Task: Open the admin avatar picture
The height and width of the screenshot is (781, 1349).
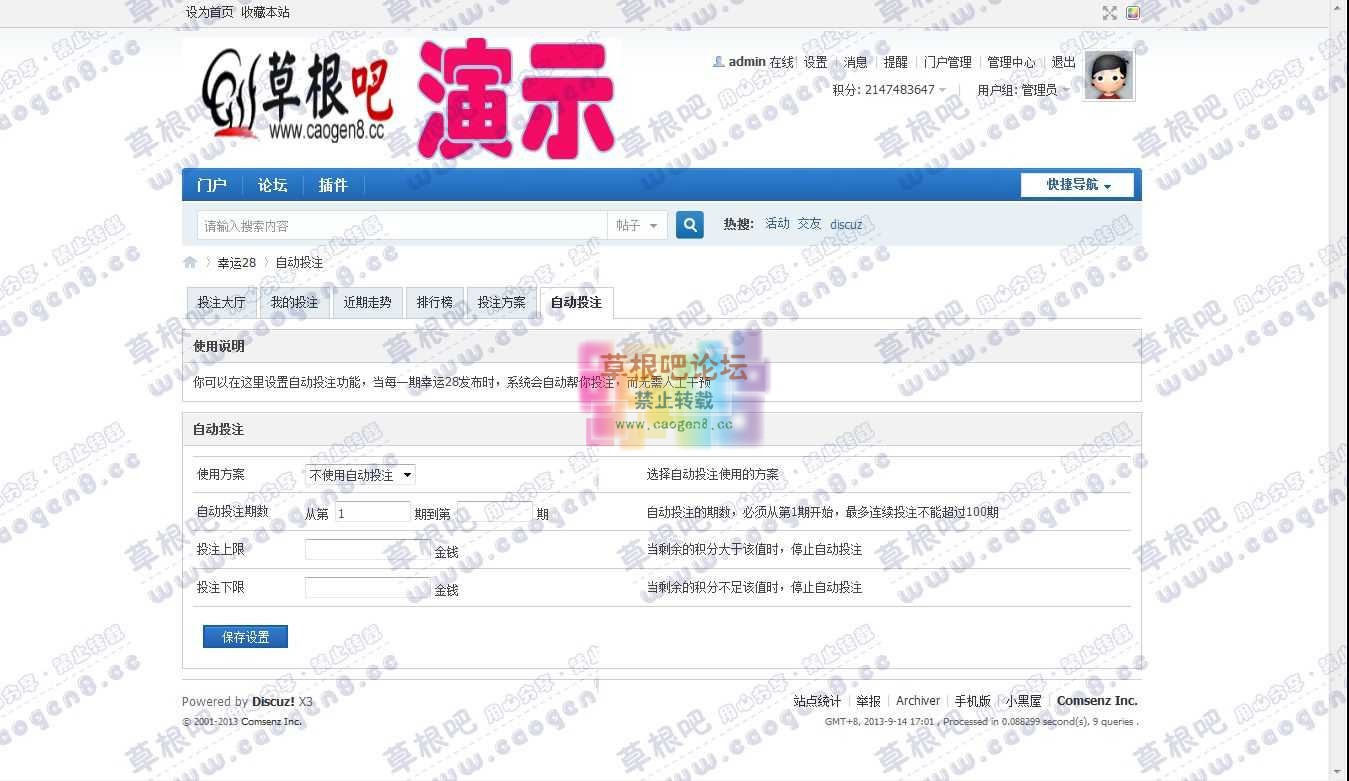Action: coord(1108,74)
